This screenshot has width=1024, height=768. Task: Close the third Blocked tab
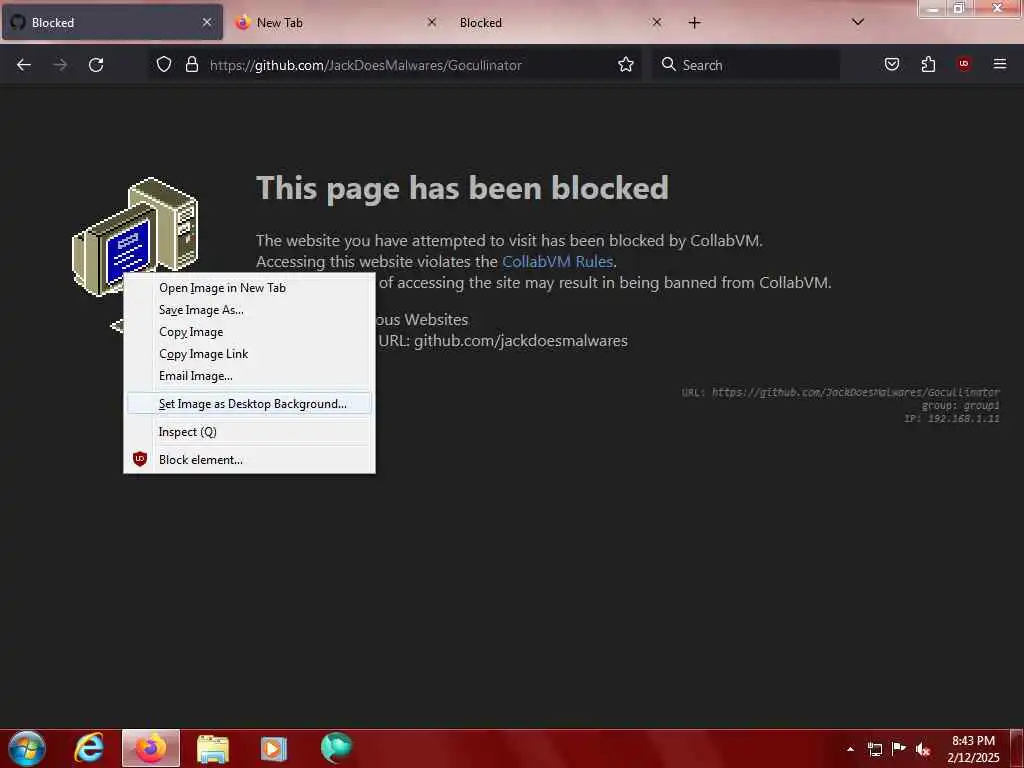[x=657, y=23]
